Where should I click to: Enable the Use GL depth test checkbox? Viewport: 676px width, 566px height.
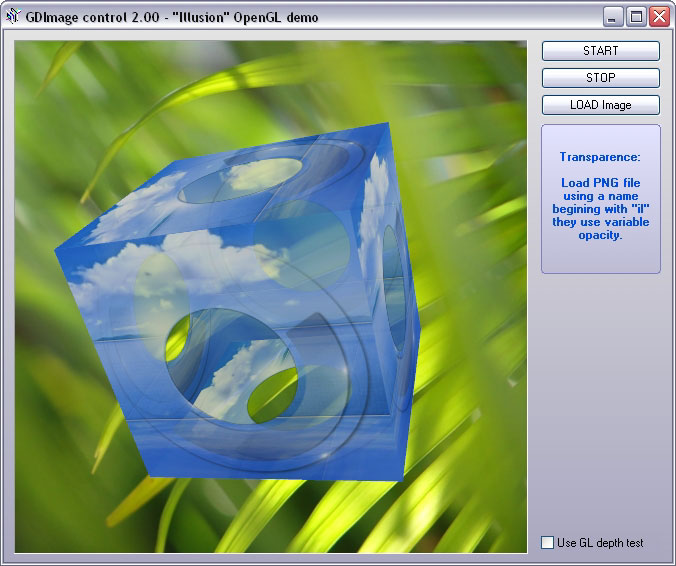[x=547, y=542]
